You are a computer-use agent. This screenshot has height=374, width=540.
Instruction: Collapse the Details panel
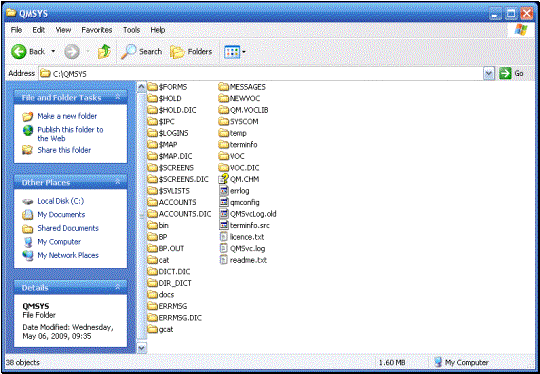pos(118,287)
